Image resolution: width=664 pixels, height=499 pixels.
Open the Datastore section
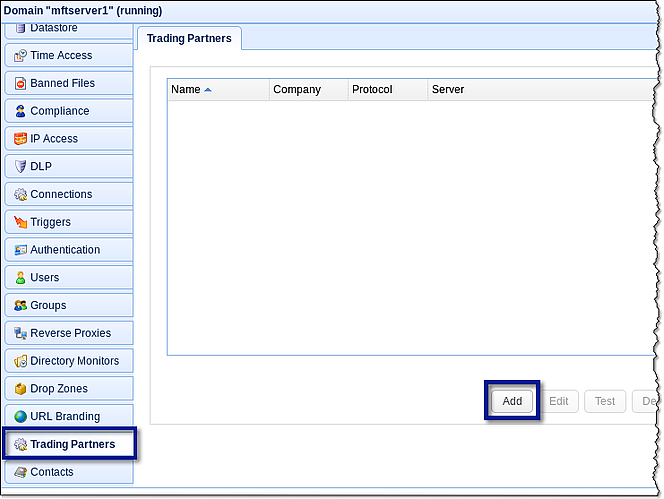click(x=69, y=30)
